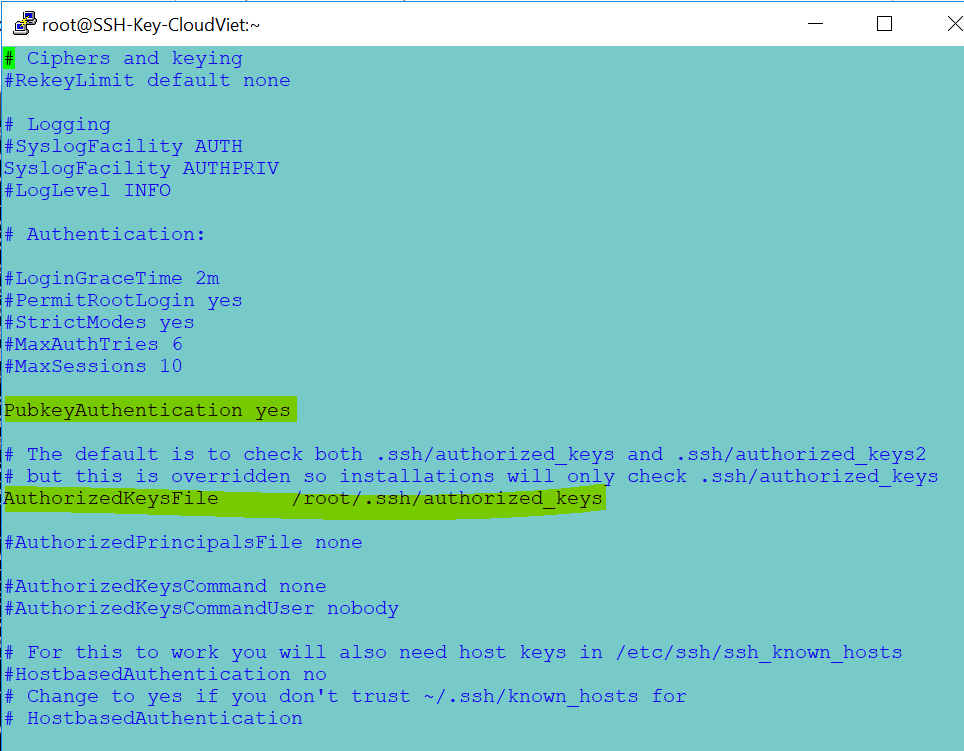Click the line '#RekeyLimit default none'
Image resolution: width=964 pixels, height=751 pixels.
pyautogui.click(x=147, y=81)
